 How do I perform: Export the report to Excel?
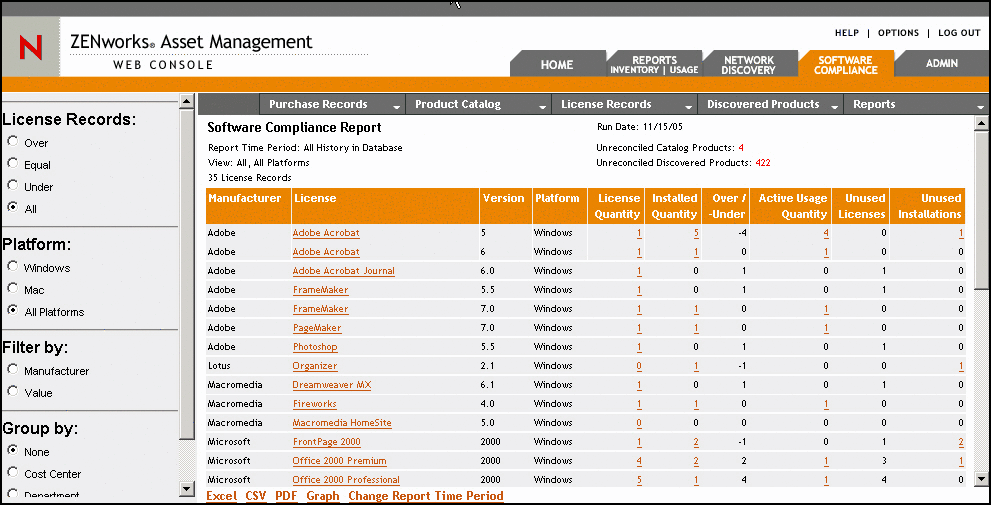(x=222, y=496)
